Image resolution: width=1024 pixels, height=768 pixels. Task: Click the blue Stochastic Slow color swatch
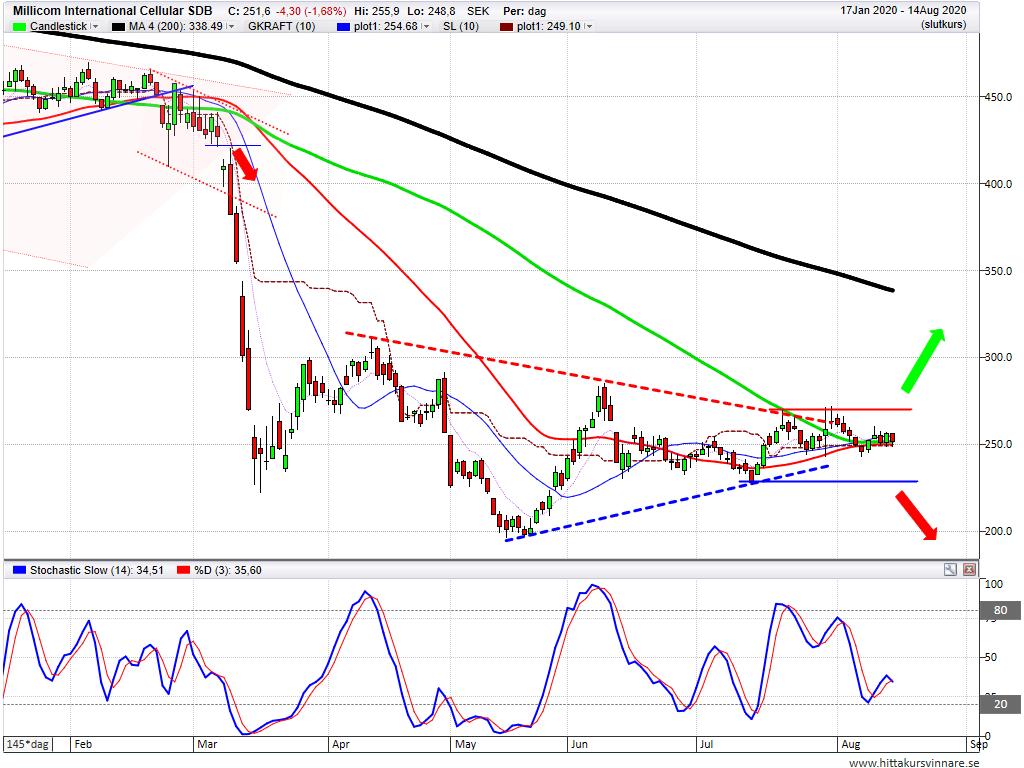[x=20, y=570]
